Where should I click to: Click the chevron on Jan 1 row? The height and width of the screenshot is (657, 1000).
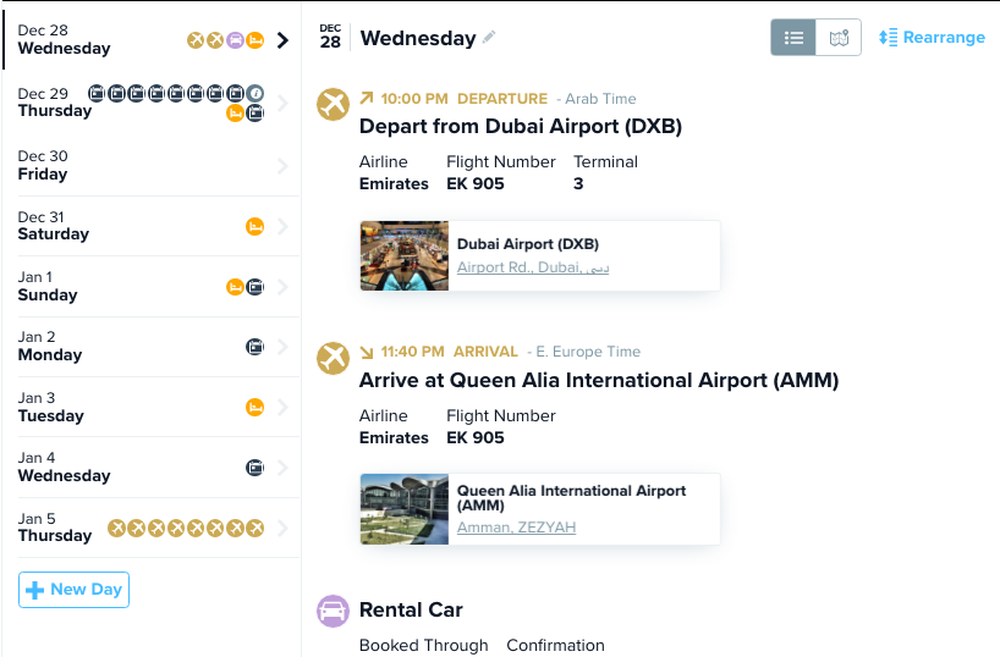point(283,287)
